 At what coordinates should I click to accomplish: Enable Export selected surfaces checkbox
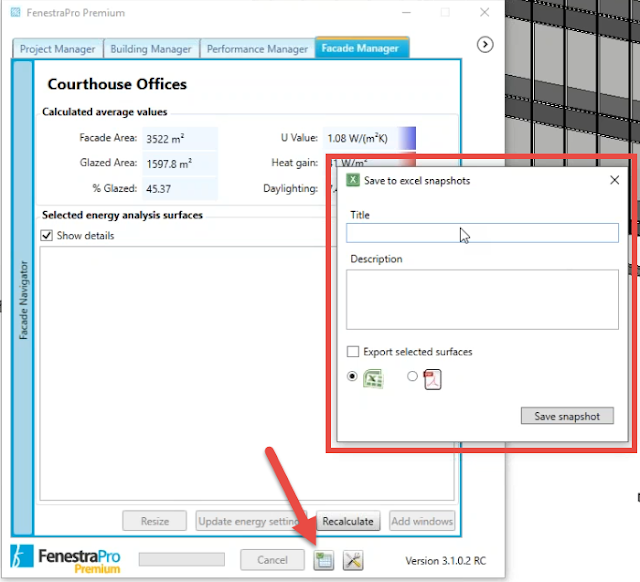tap(353, 351)
